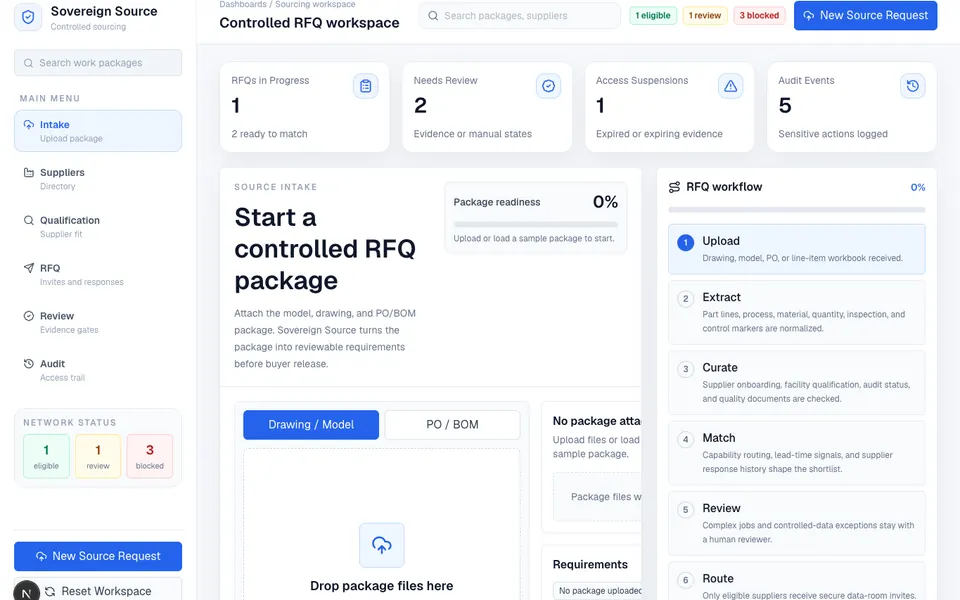Click the RFQ workflow route icon

point(674,187)
